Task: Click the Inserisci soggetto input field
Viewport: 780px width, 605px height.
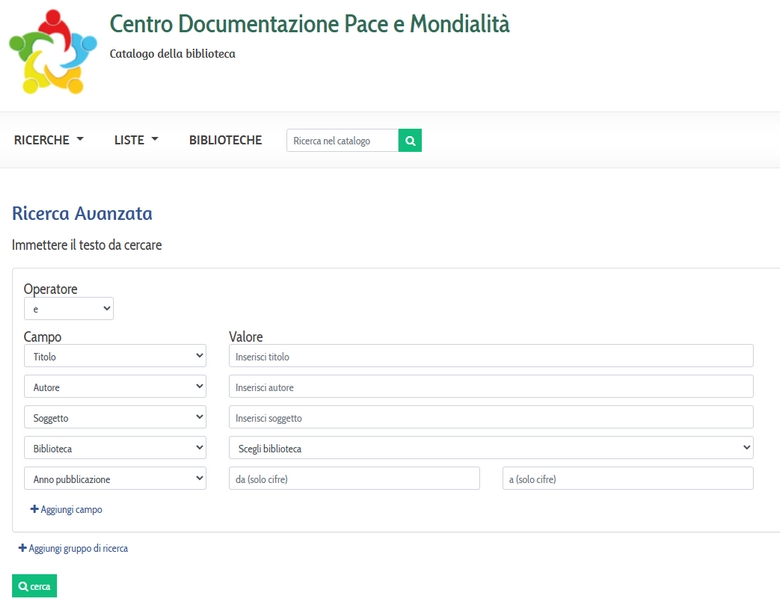Action: [491, 417]
